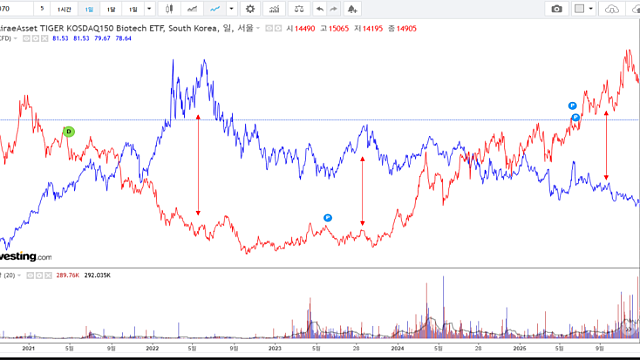
Task: Expand the CFD series legend dropdown
Action: click(x=16, y=38)
